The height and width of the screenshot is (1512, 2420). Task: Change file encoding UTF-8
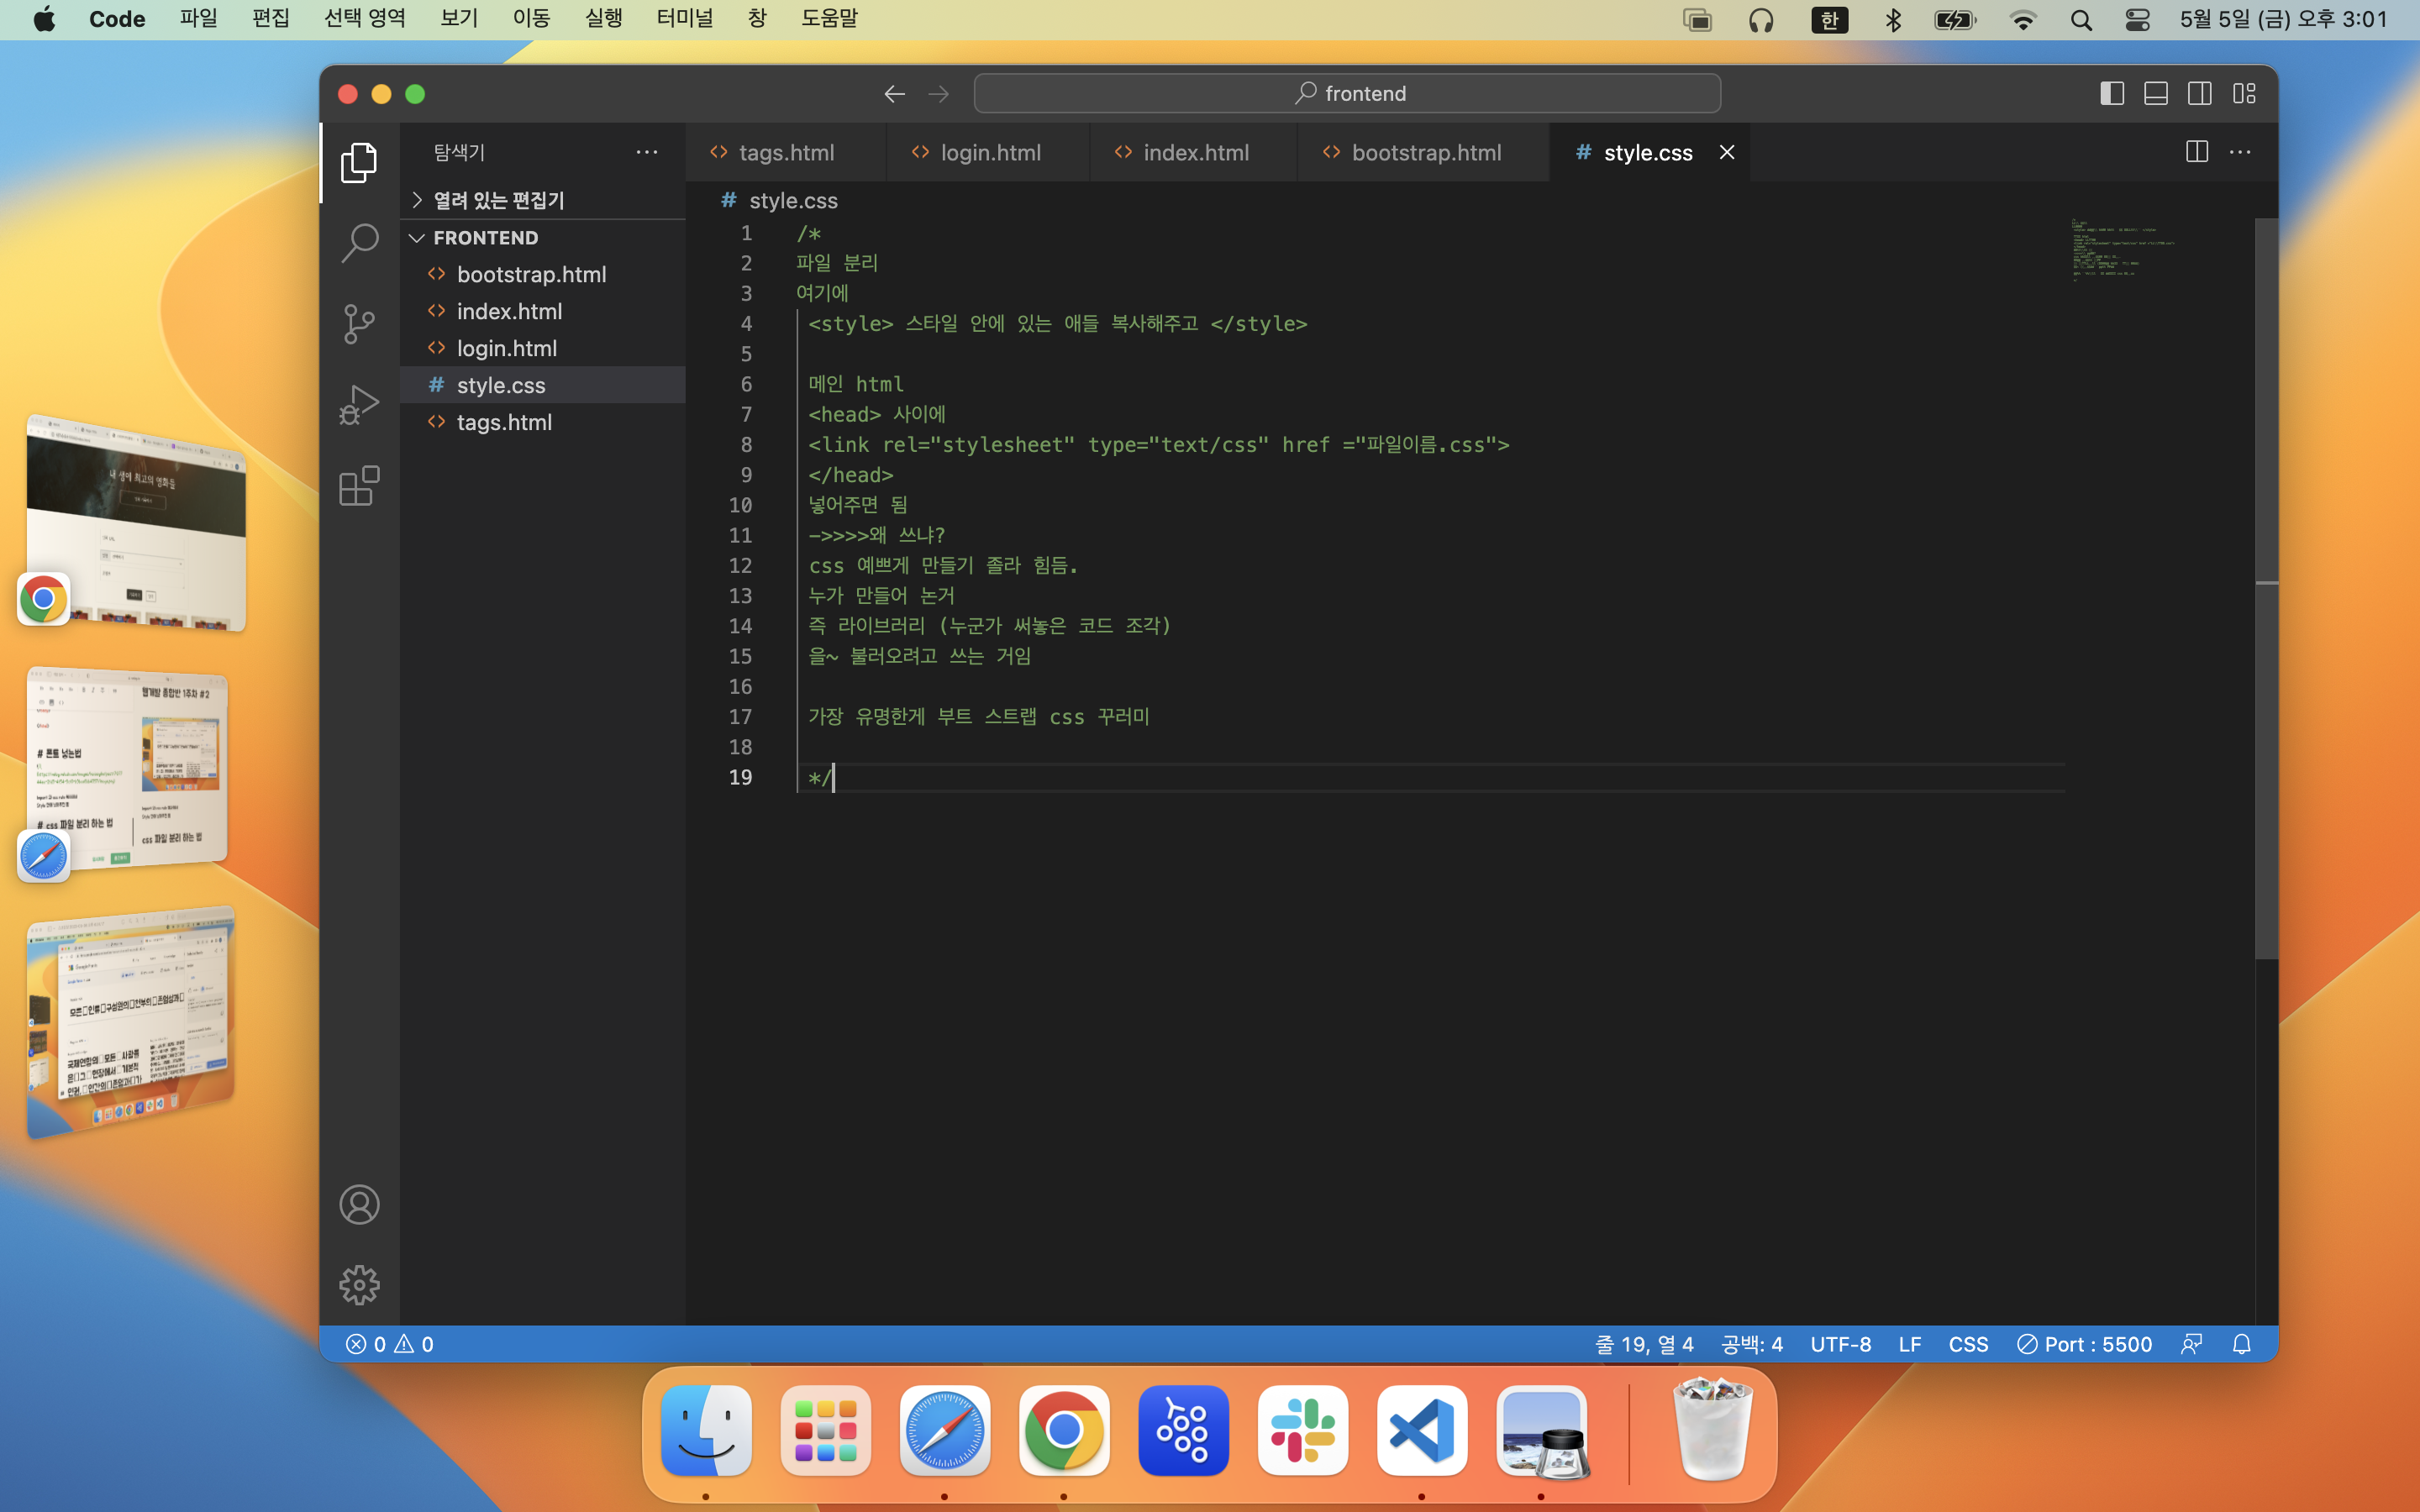click(1840, 1344)
